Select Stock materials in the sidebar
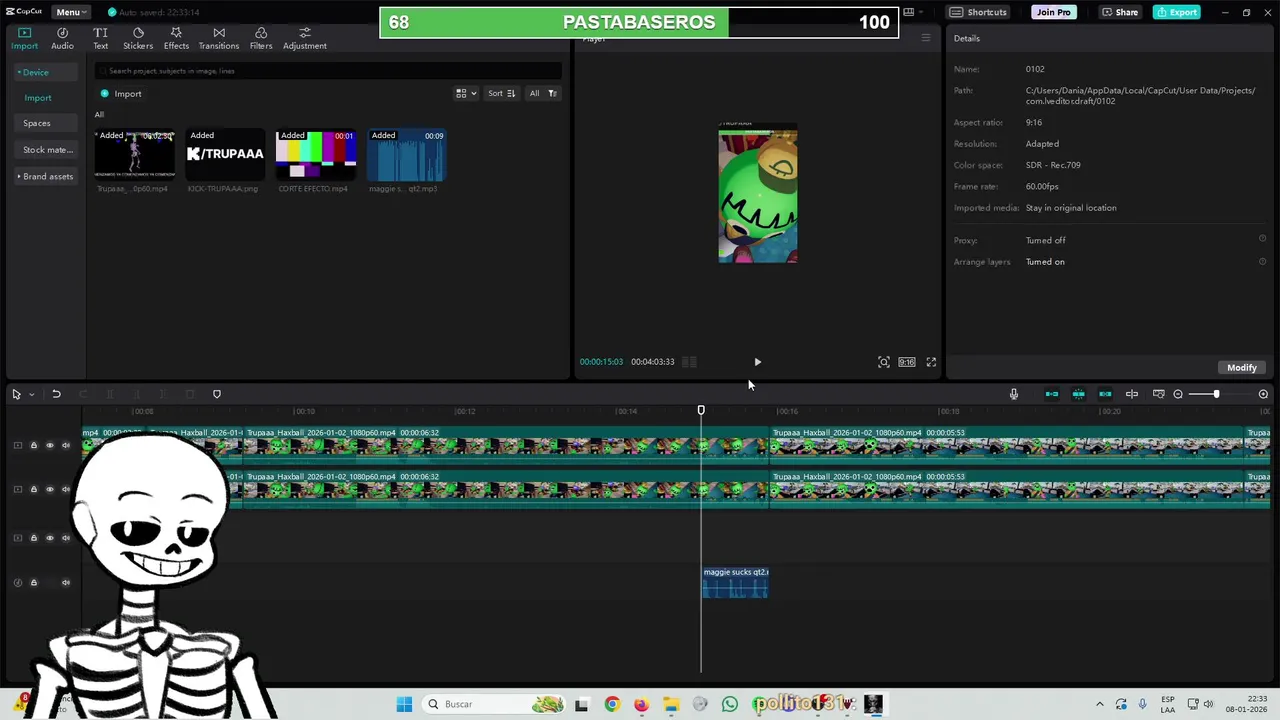 click(x=48, y=150)
